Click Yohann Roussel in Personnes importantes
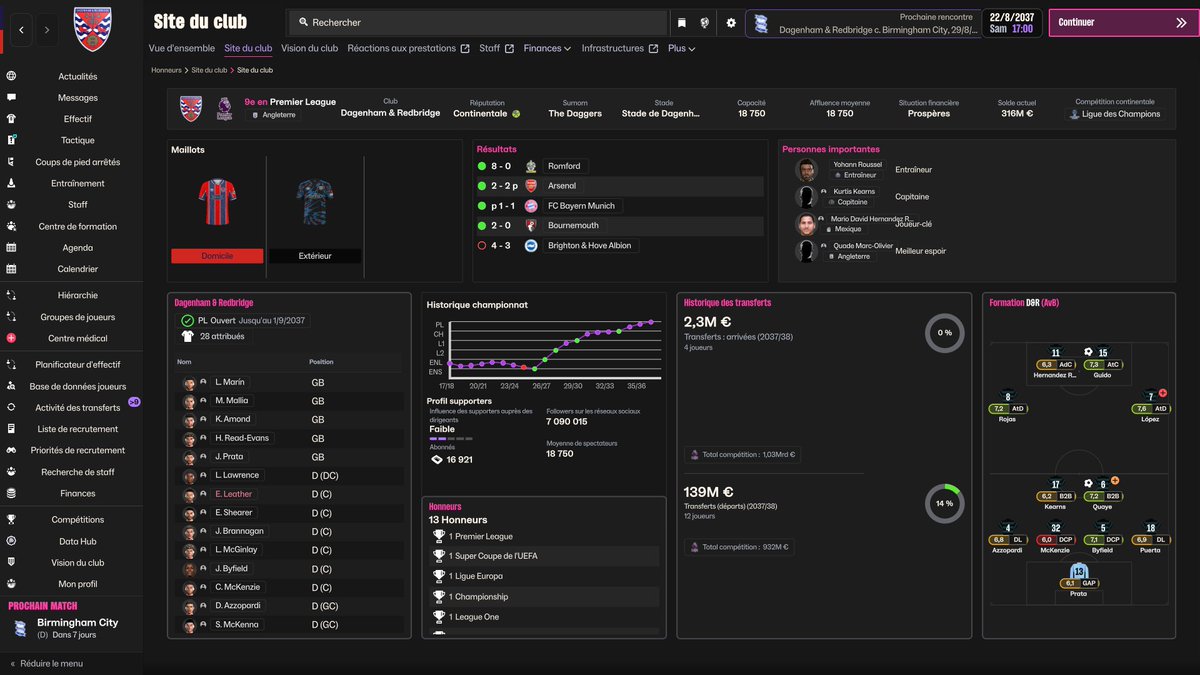 click(857, 165)
